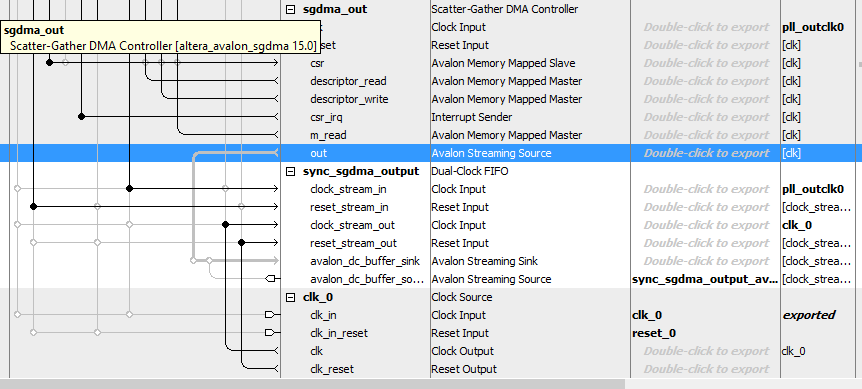Select the clk_0 component name in Name column

[x=318, y=297]
